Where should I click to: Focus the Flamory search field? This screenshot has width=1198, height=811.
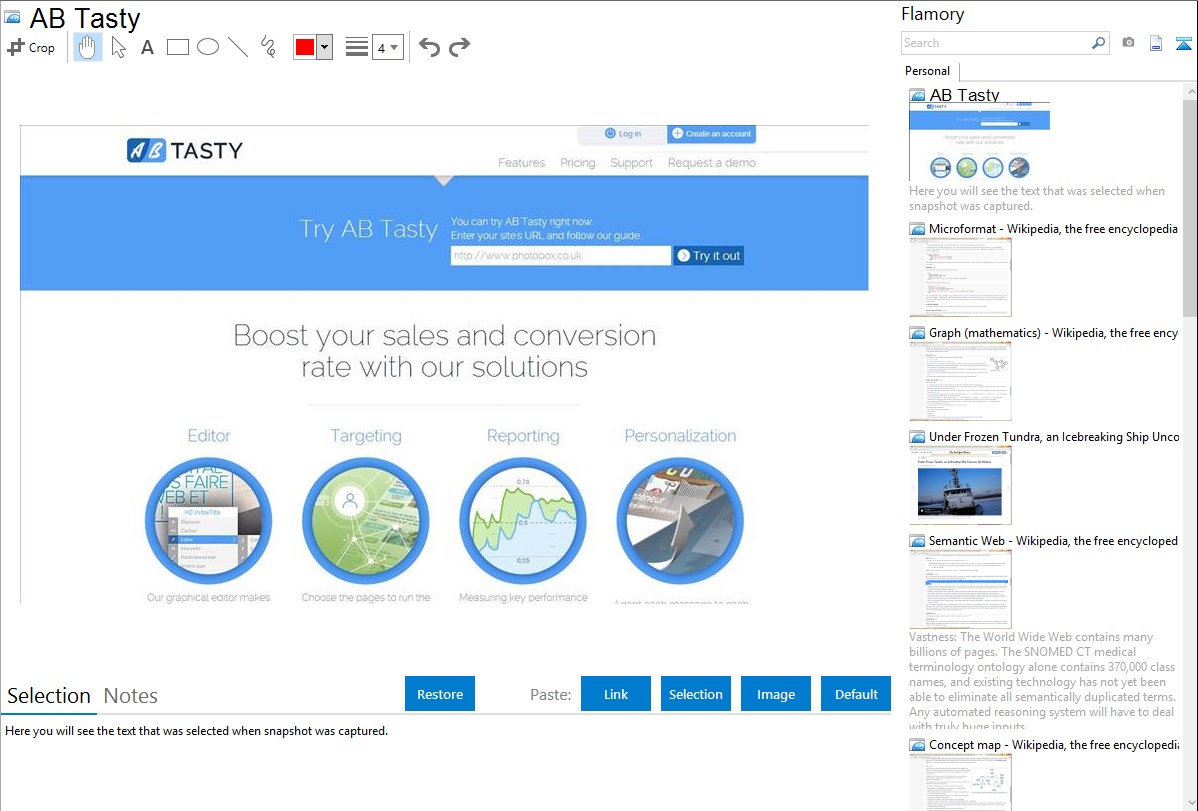coord(996,43)
